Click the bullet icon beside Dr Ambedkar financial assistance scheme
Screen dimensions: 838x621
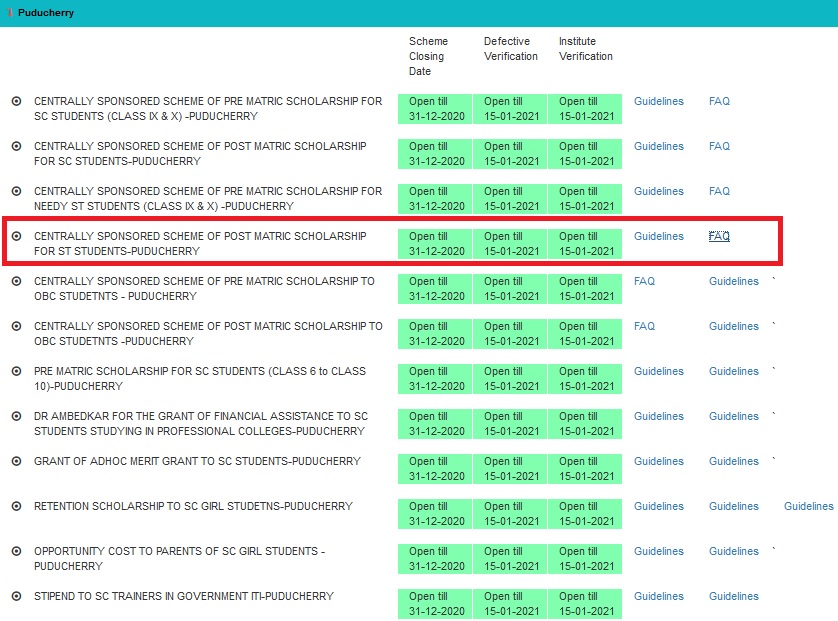pyautogui.click(x=17, y=416)
